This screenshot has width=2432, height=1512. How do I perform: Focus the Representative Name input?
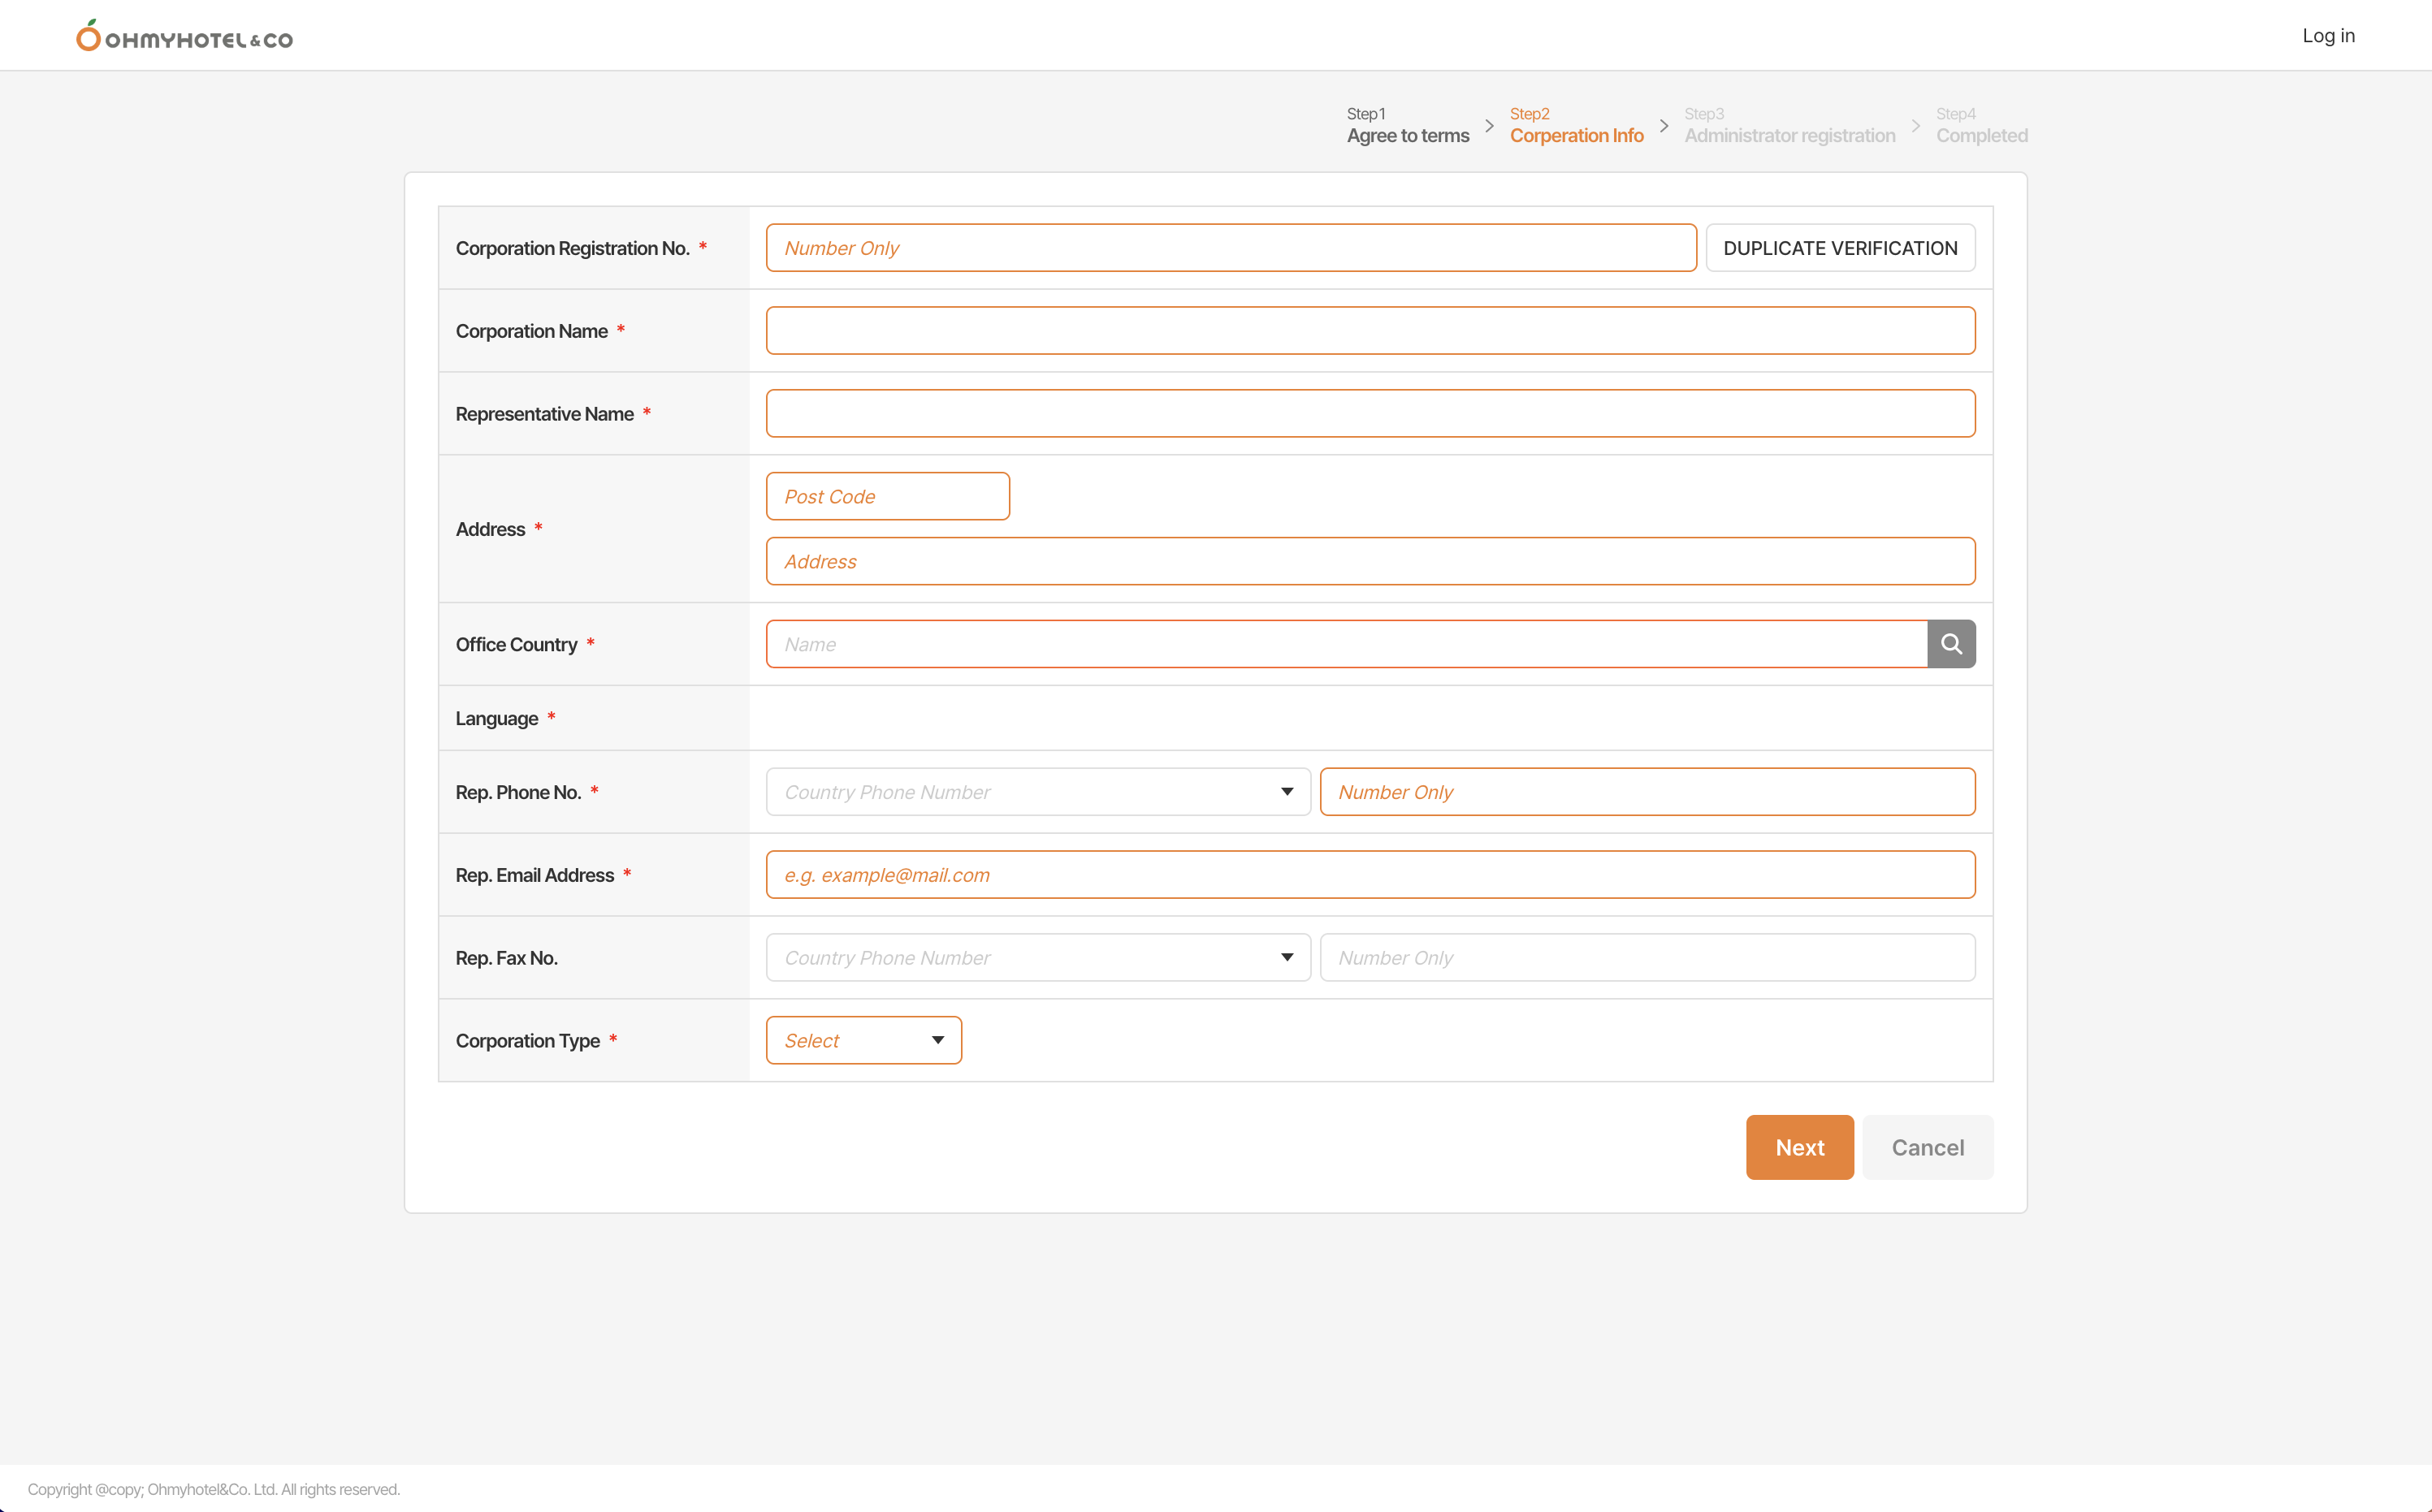[x=1370, y=414]
